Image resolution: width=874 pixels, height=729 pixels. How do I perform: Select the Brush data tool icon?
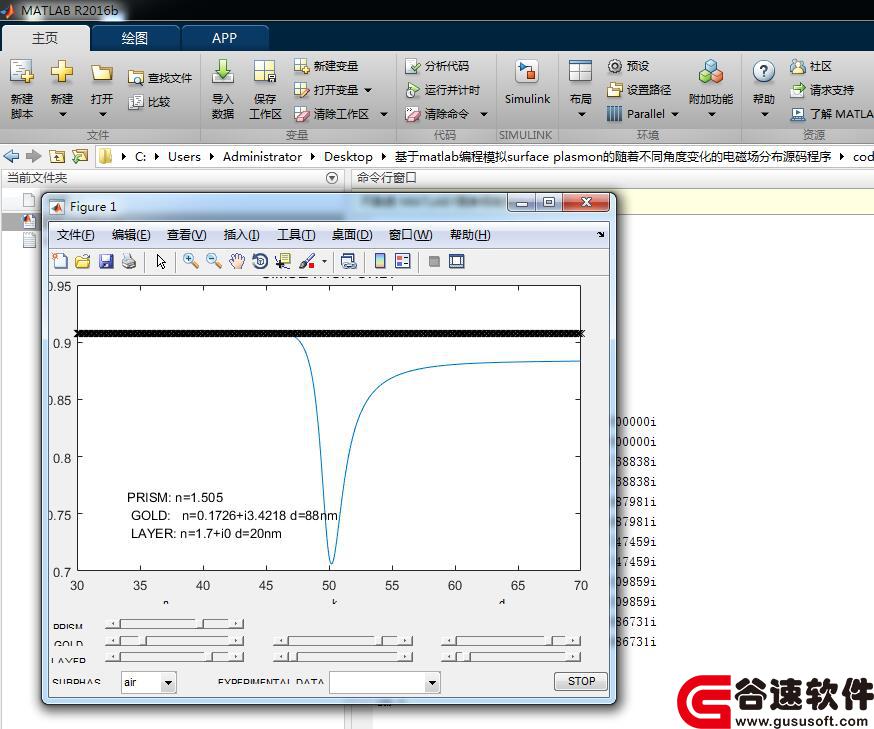(307, 261)
